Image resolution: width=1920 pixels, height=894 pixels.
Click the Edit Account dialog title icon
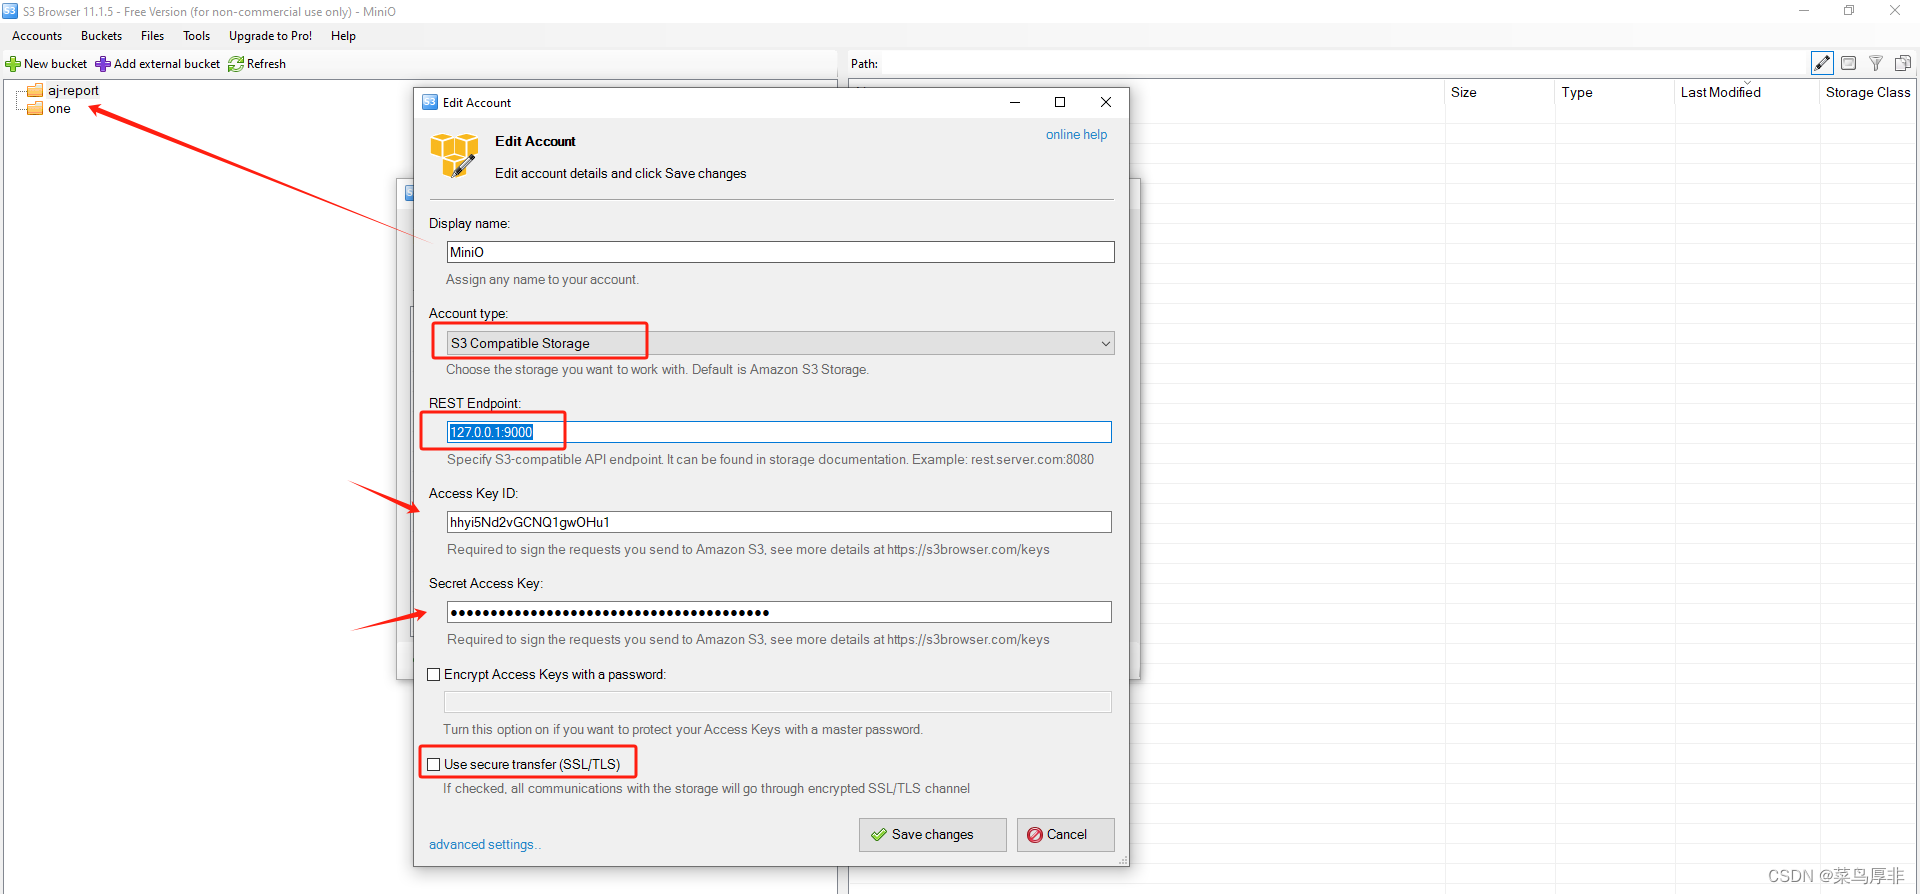430,102
